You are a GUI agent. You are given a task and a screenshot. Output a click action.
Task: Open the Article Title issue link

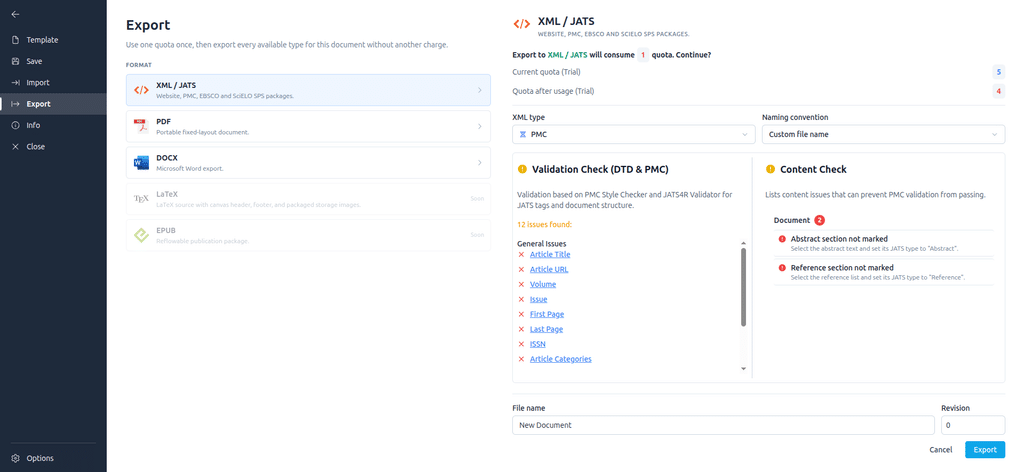[550, 255]
